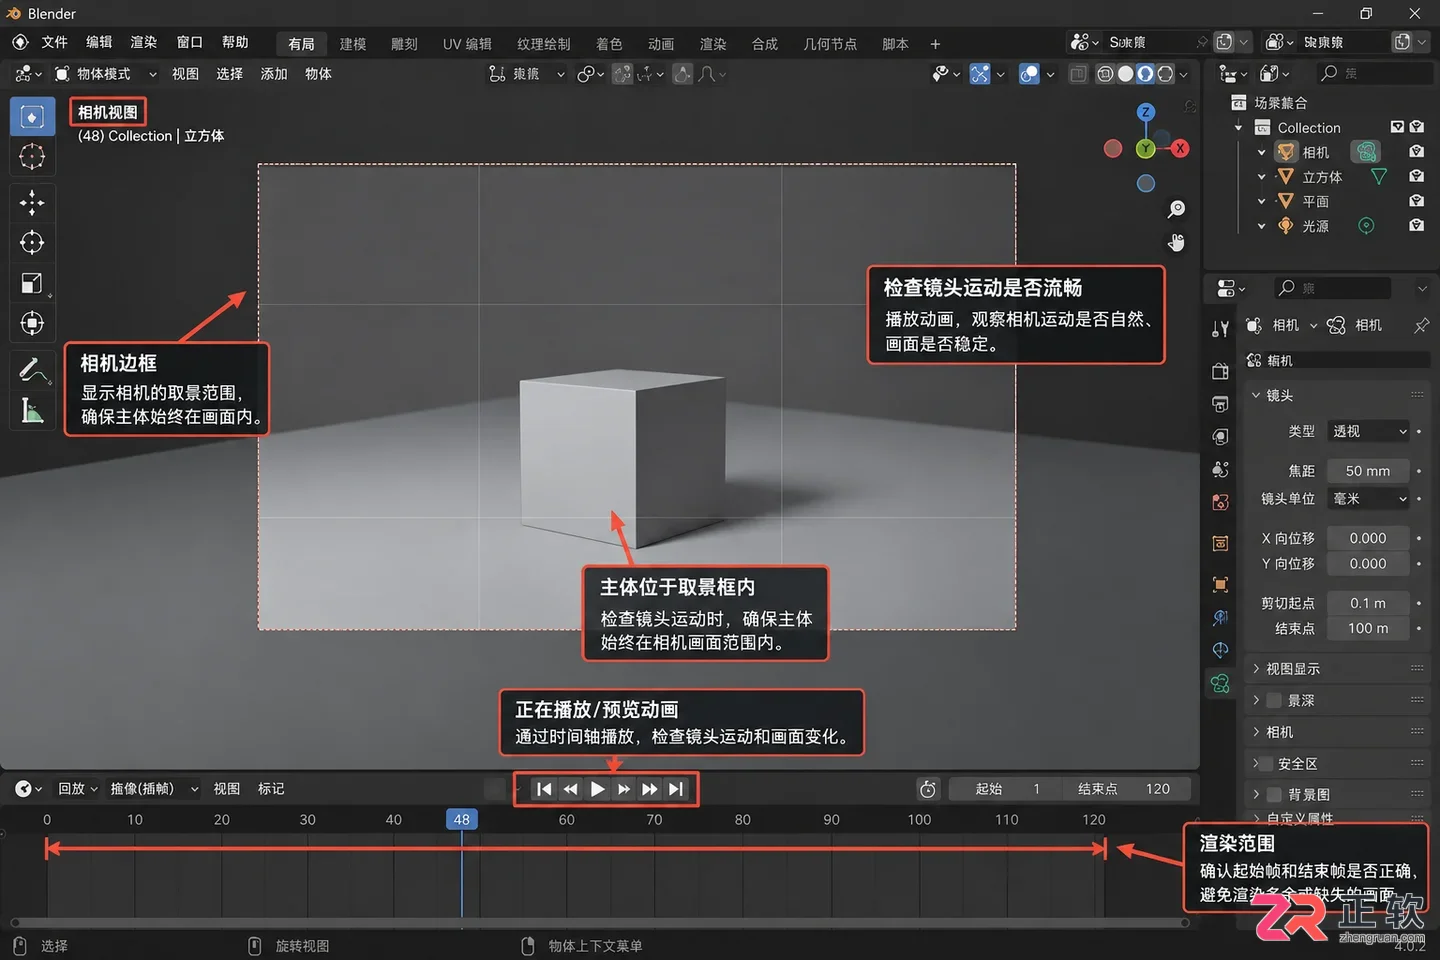This screenshot has height=960, width=1440.
Task: Open the 镜头单位 毫米 dropdown
Action: pyautogui.click(x=1369, y=498)
